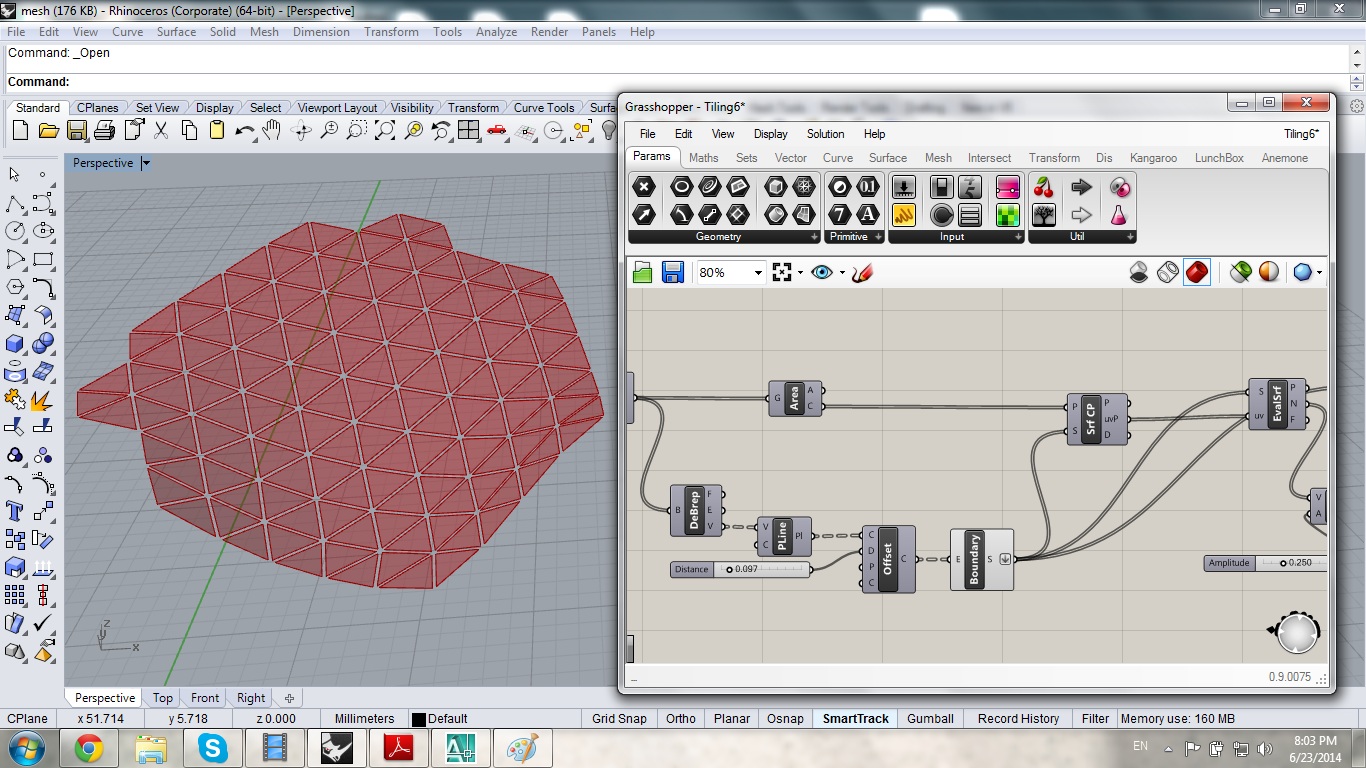Add a viewport tab with plus button
The width and height of the screenshot is (1366, 768).
point(290,698)
